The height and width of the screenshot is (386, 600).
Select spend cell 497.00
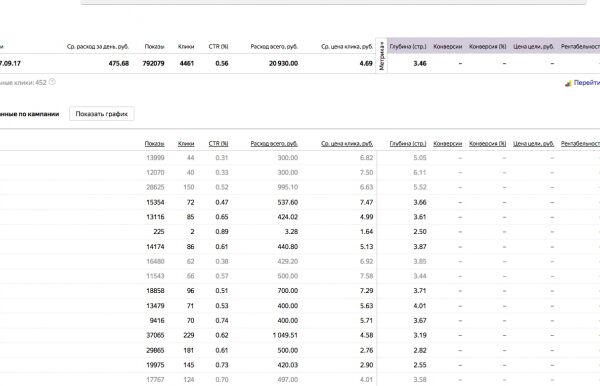click(288, 379)
